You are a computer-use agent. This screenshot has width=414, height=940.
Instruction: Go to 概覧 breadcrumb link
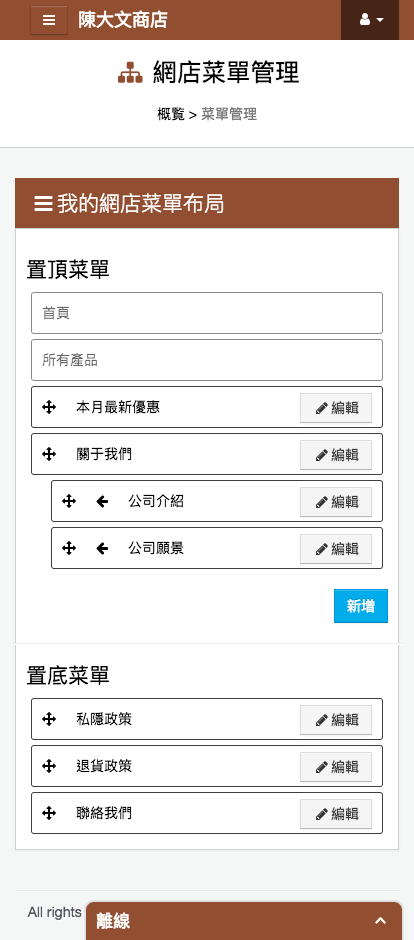click(171, 114)
